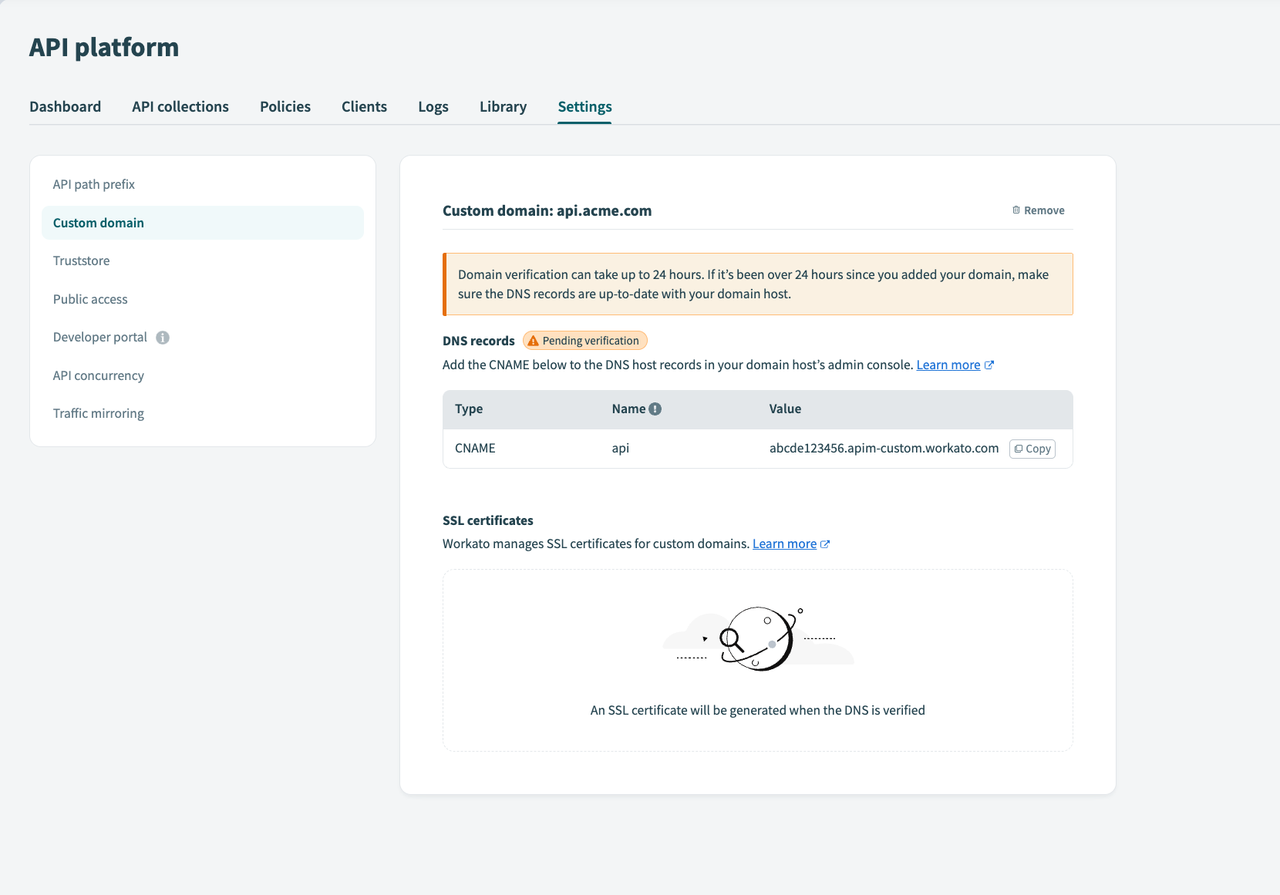This screenshot has height=895, width=1280.
Task: Click the info icon next to the Name column
Action: coord(655,408)
